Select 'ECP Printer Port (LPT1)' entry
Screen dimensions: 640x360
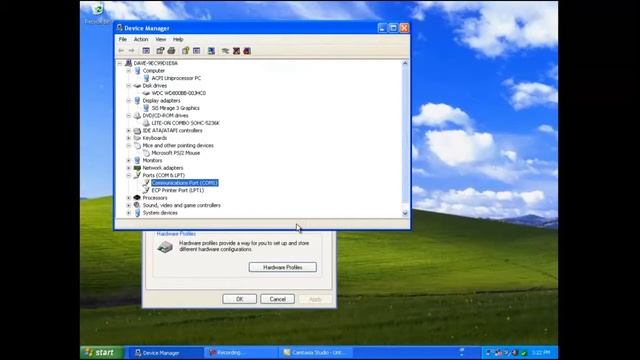178,190
